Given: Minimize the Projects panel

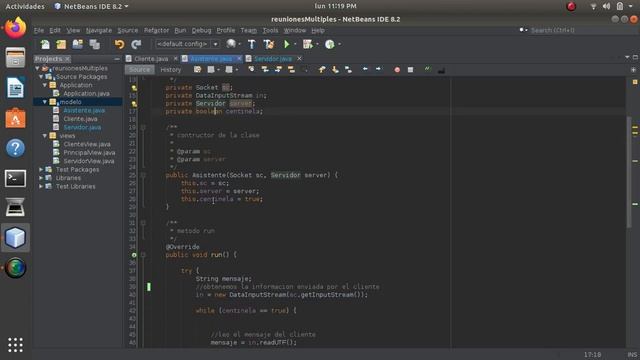Looking at the screenshot, I should [x=117, y=59].
